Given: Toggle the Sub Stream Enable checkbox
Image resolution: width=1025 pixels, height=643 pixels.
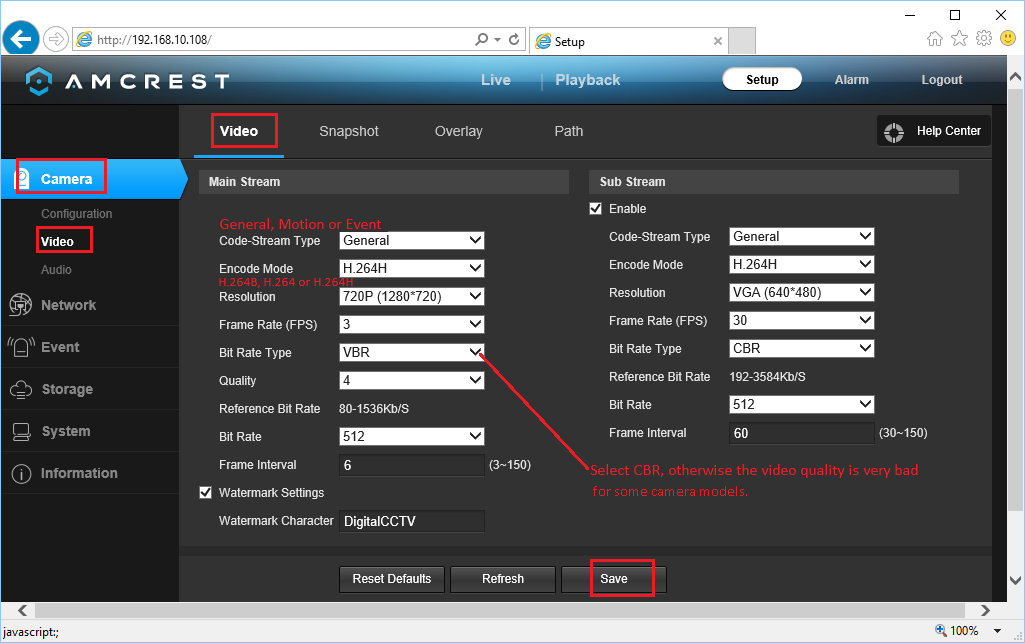Looking at the screenshot, I should point(596,209).
